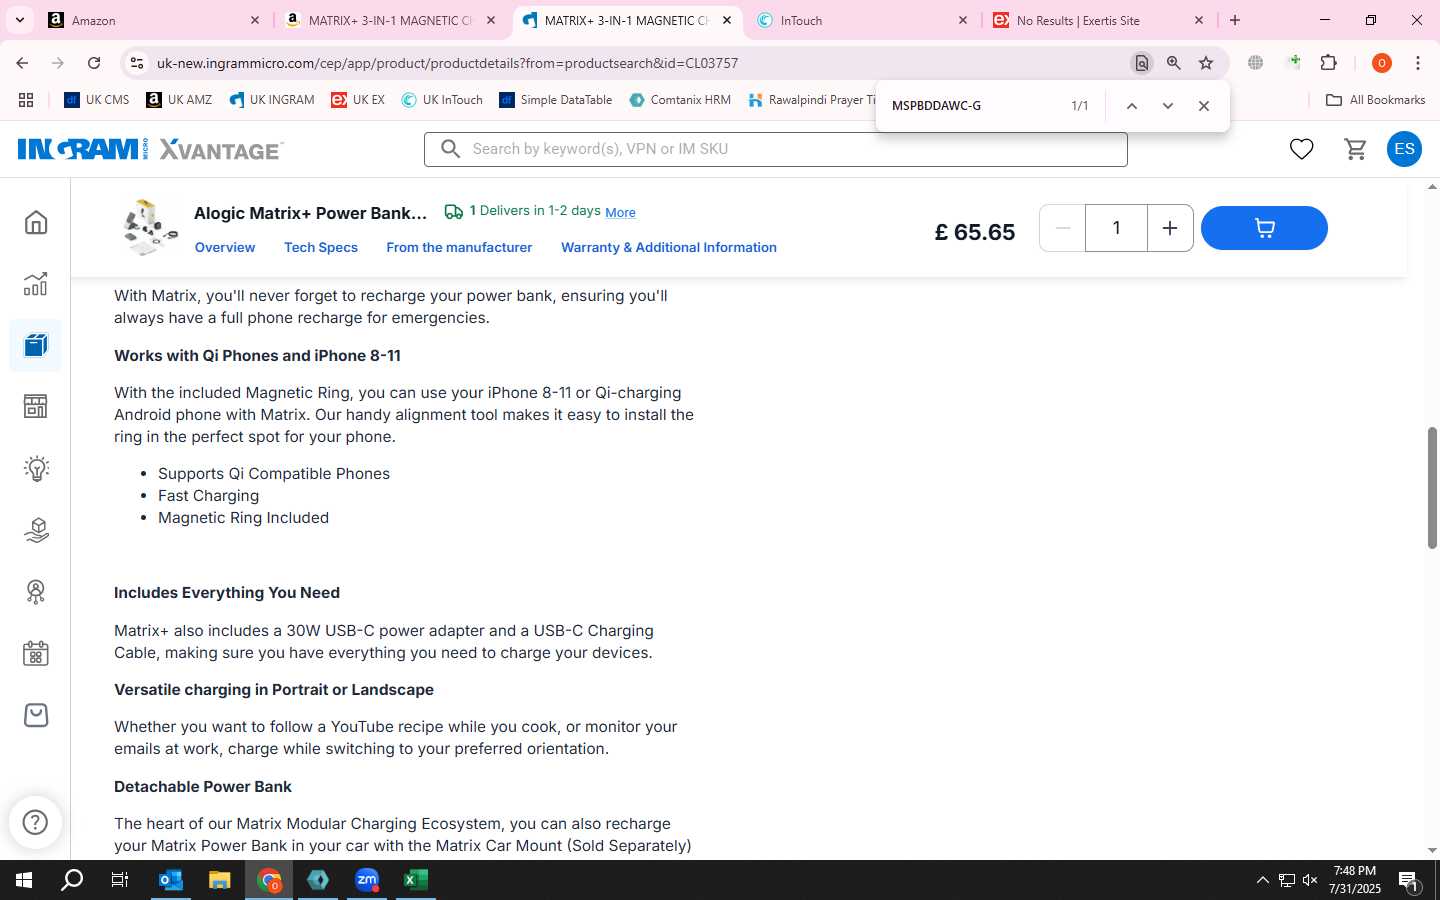
Task: Open the shopping bag sidebar icon
Action: pyautogui.click(x=36, y=715)
